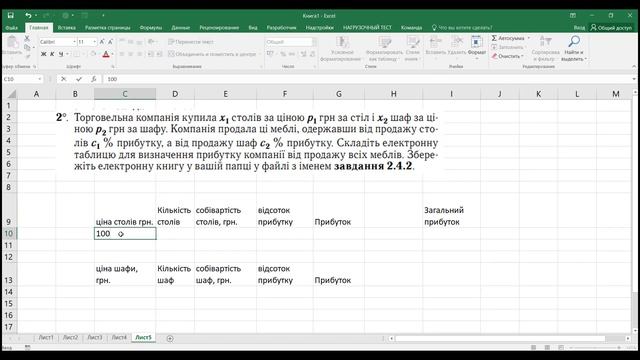This screenshot has height=360, width=640.
Task: Click Insert cells (Вставить) icon in Cells group
Action: (436, 46)
